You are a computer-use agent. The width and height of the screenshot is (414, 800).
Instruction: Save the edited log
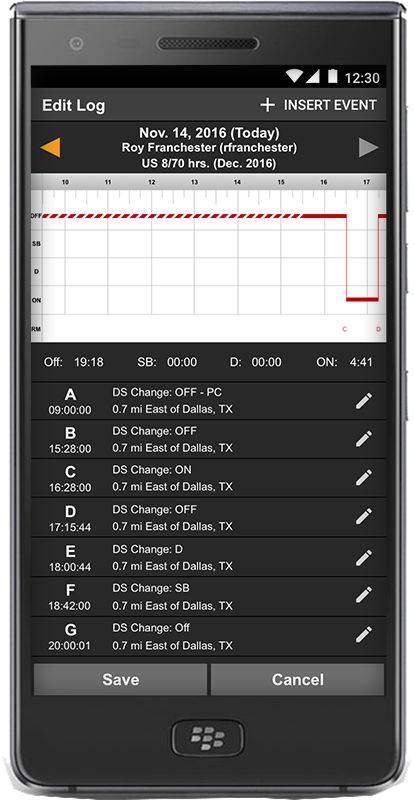click(x=120, y=680)
